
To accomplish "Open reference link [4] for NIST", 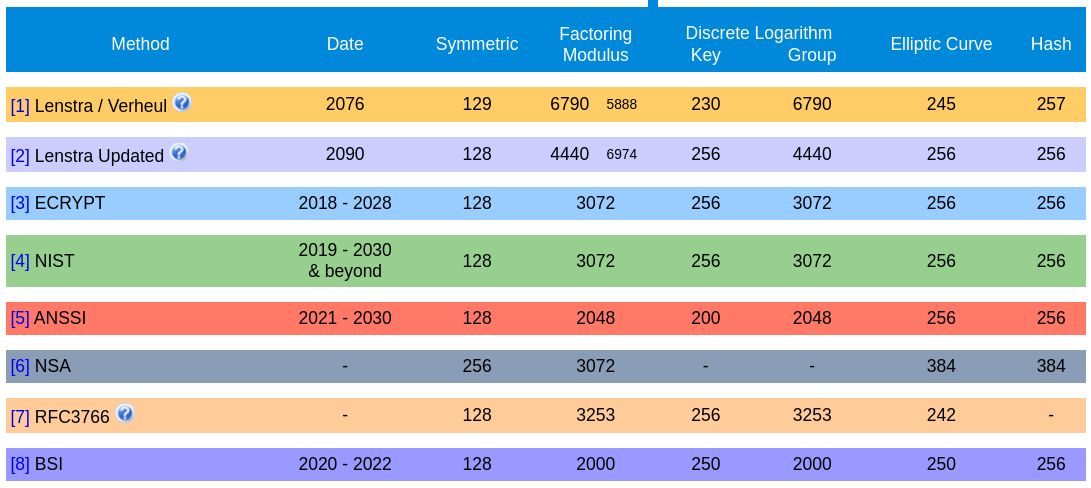I will pos(20,261).
